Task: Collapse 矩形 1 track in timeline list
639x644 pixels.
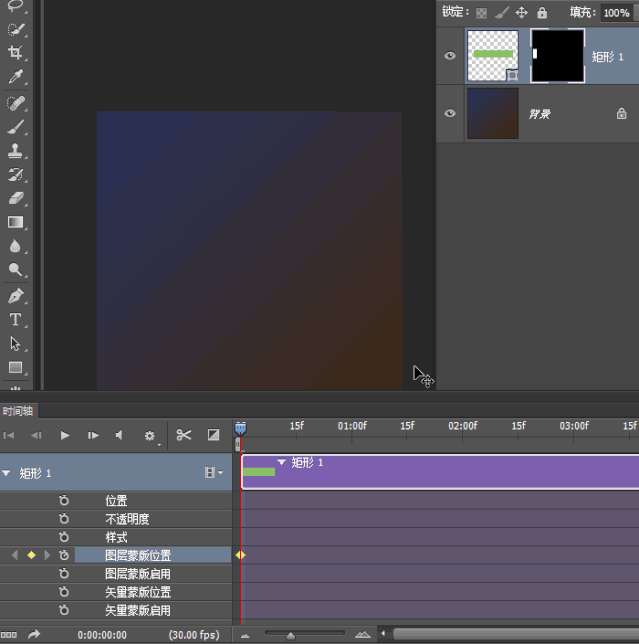Action: (6, 473)
